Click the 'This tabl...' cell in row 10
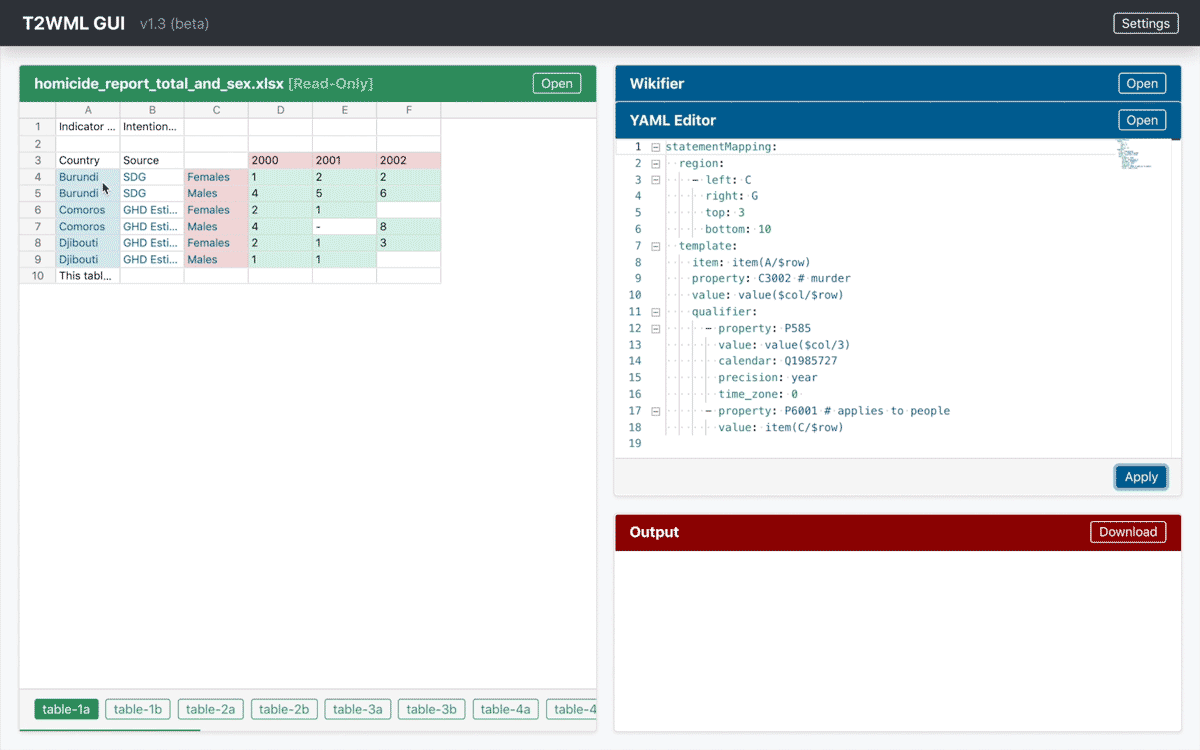The image size is (1200, 750). pyautogui.click(x=88, y=276)
